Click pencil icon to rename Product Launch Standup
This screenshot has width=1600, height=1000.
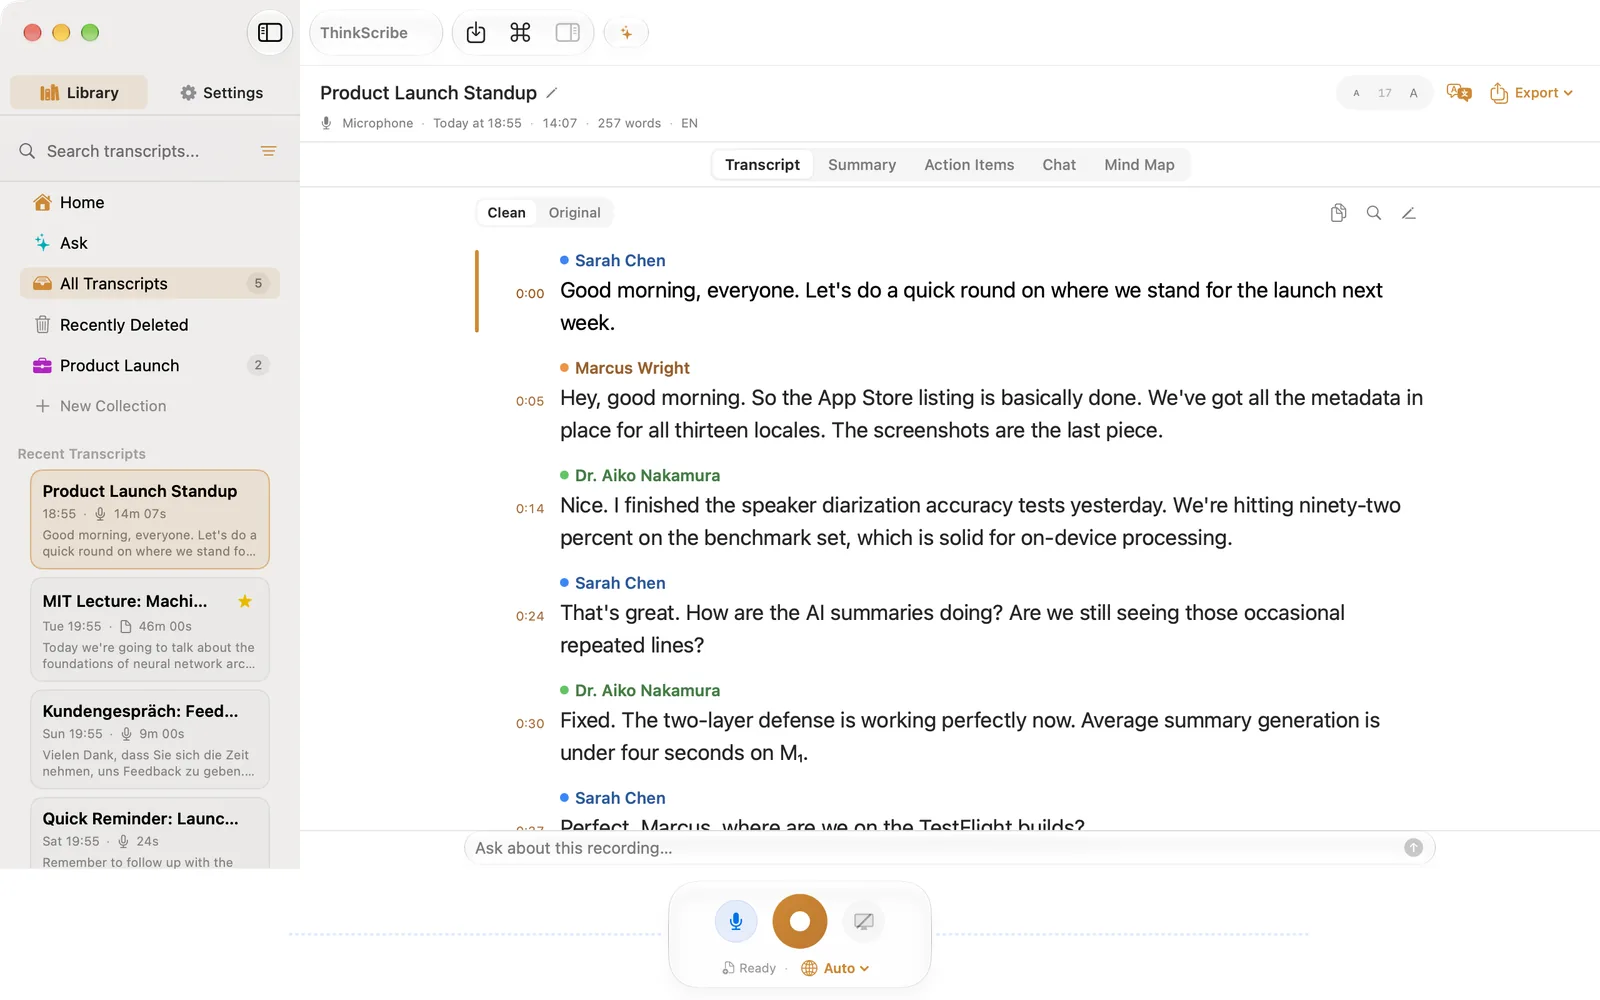[x=552, y=93]
